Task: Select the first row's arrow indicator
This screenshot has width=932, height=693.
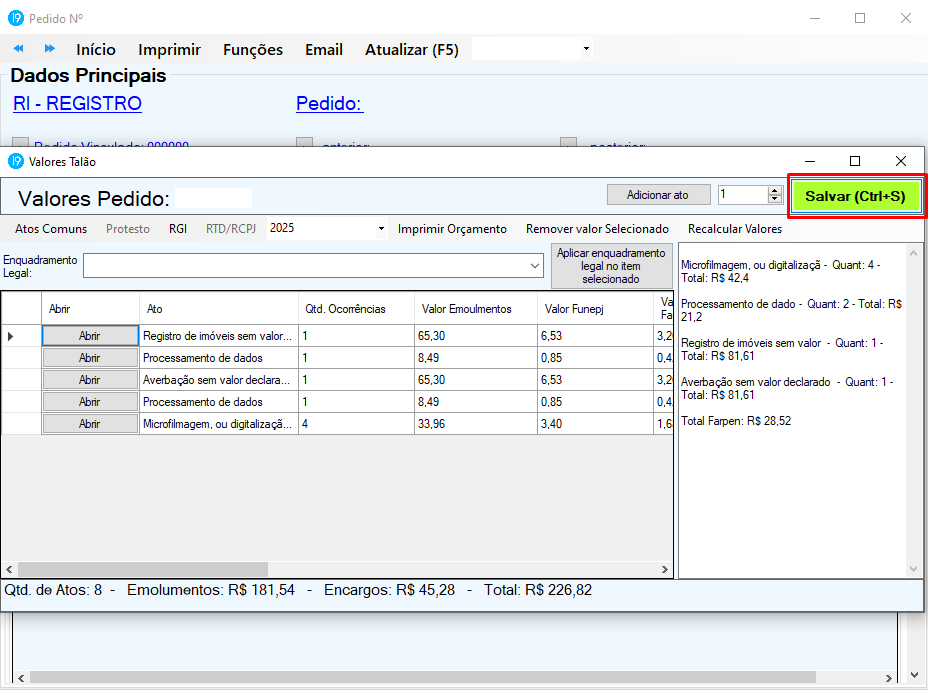Action: point(11,336)
